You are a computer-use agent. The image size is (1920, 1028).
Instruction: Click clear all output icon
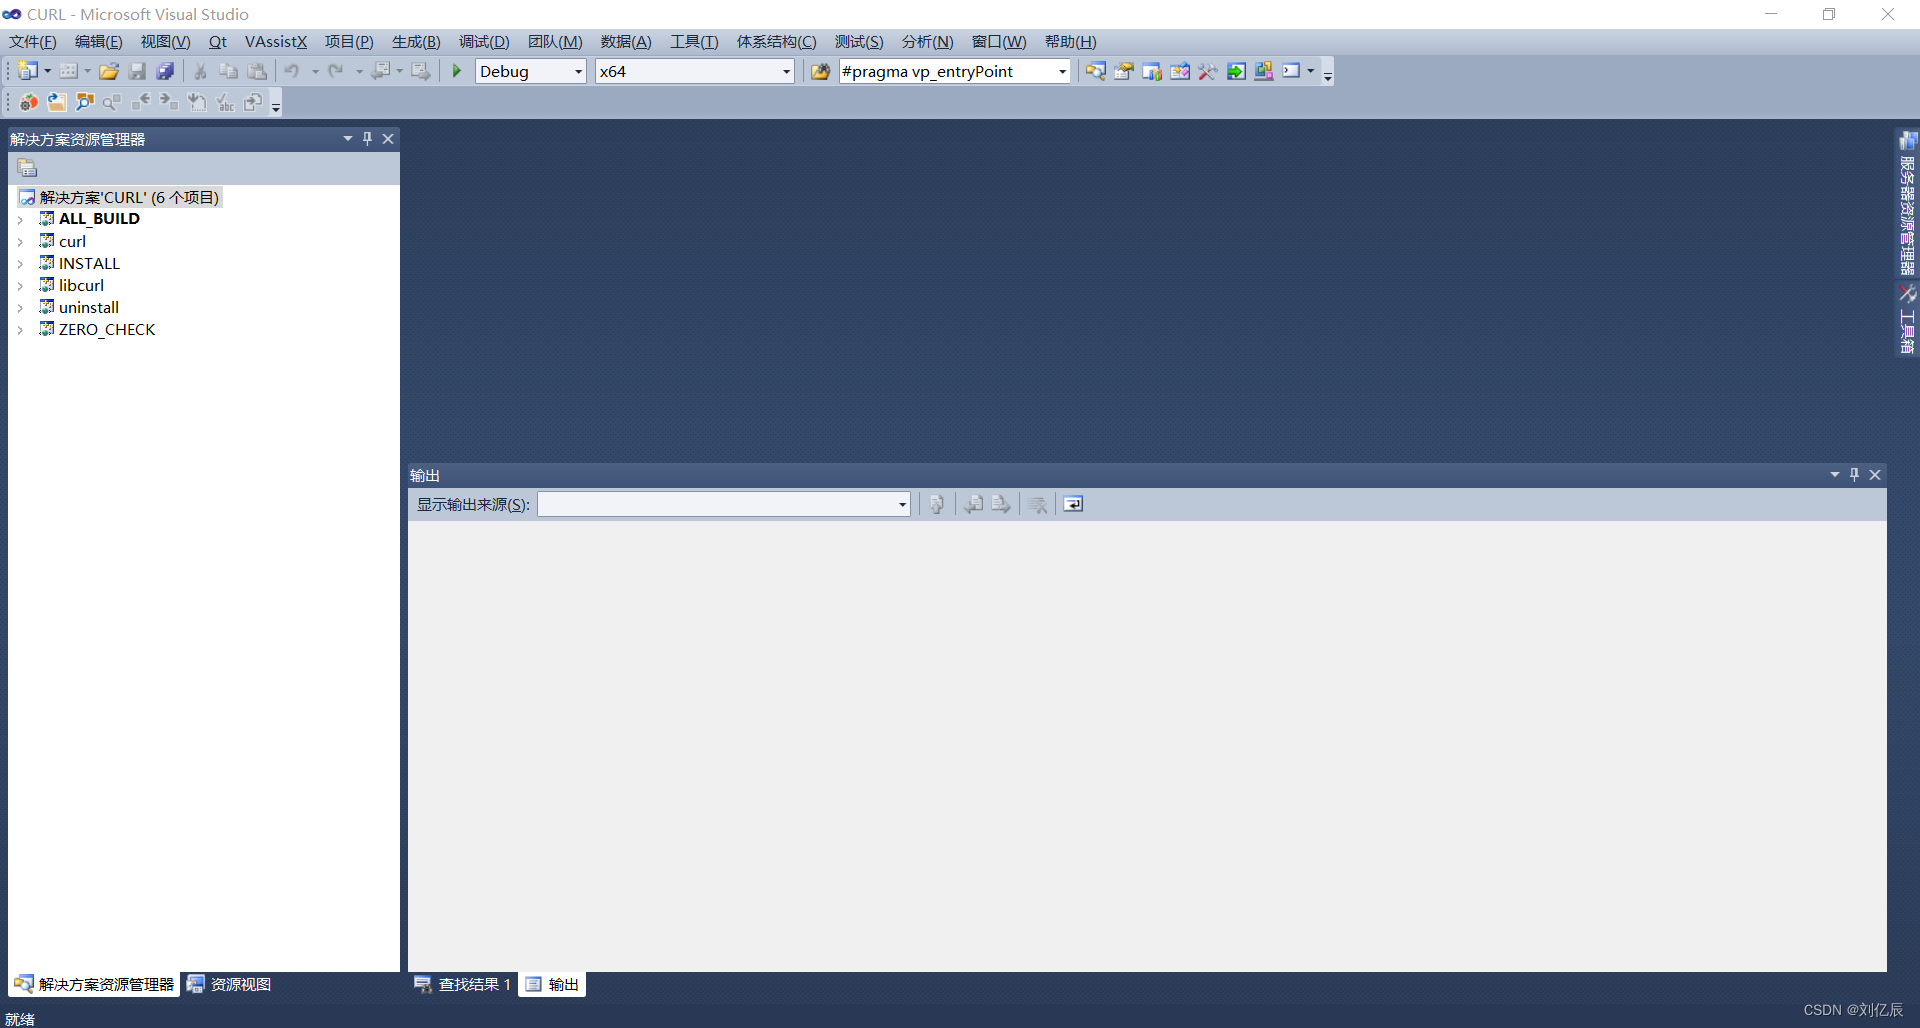point(1038,504)
